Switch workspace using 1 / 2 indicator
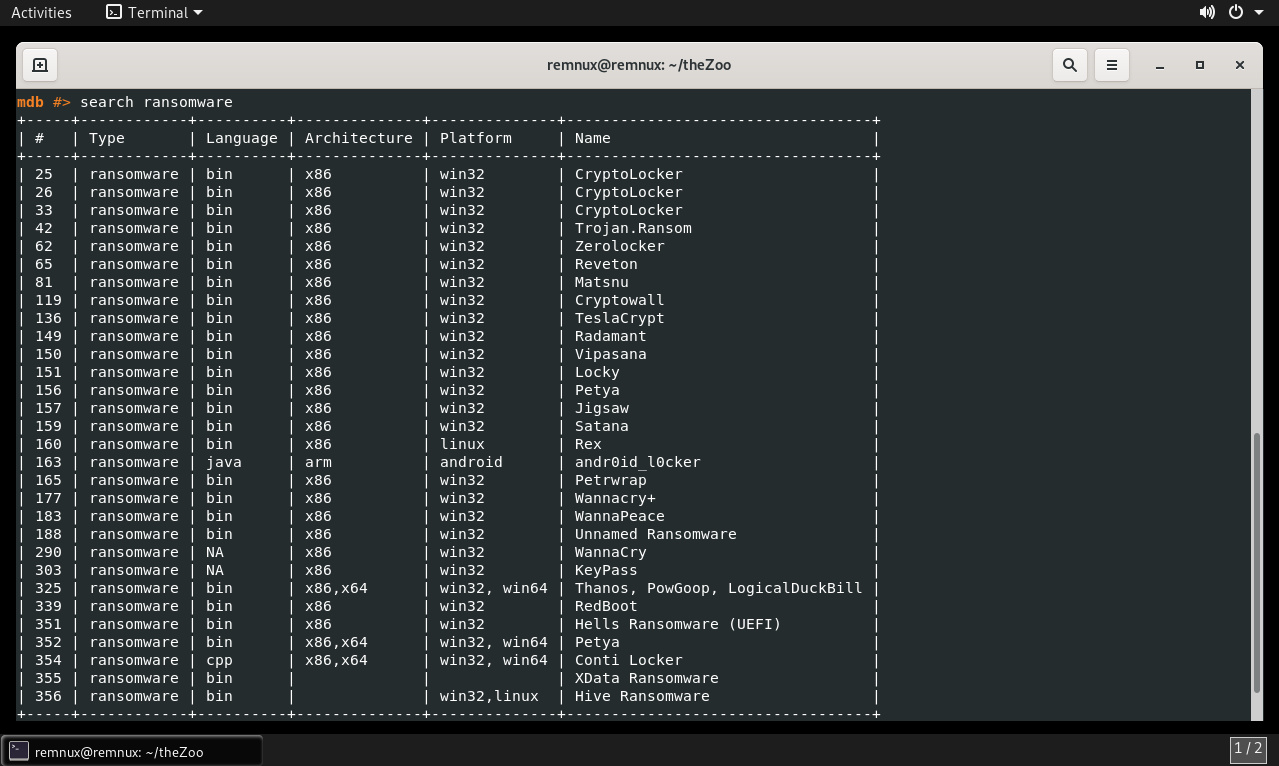Image resolution: width=1279 pixels, height=766 pixels. coord(1248,748)
